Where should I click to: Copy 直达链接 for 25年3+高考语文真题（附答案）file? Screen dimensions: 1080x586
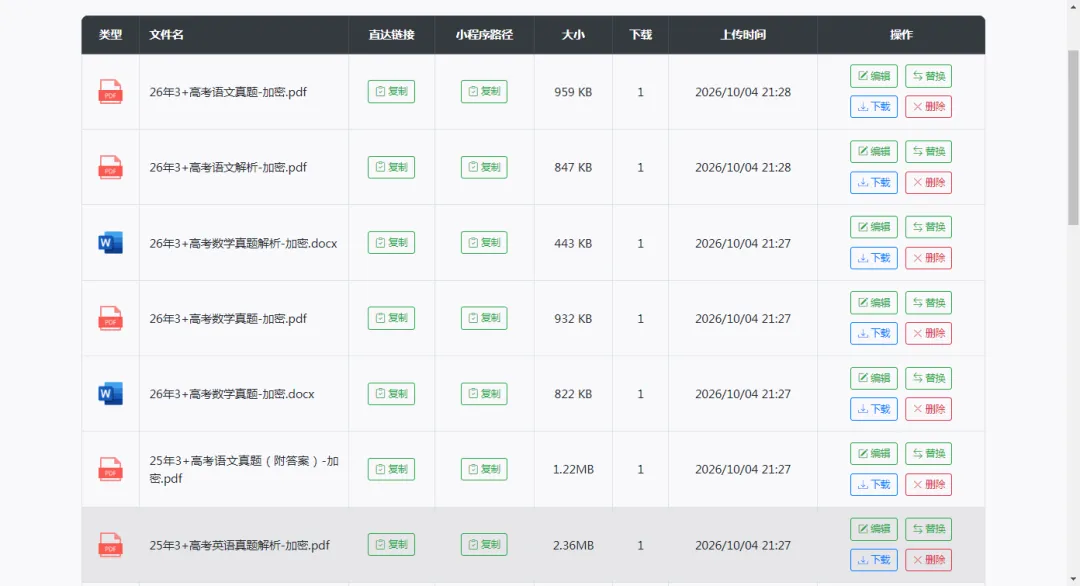click(x=391, y=469)
